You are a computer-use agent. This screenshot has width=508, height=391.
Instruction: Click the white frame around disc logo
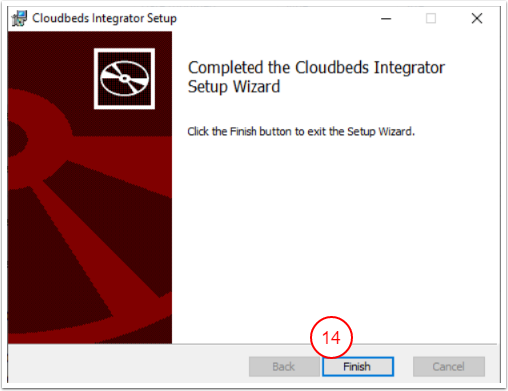(x=124, y=50)
